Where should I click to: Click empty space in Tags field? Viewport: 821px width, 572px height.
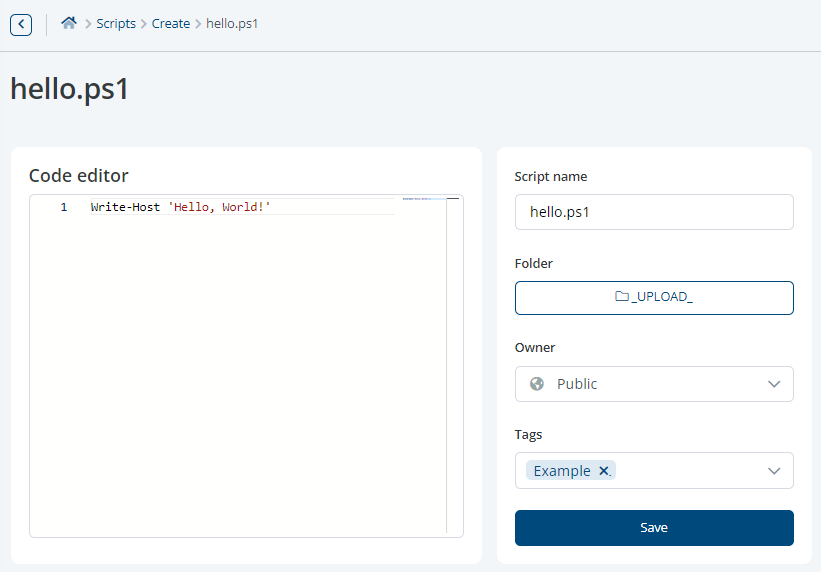[690, 471]
